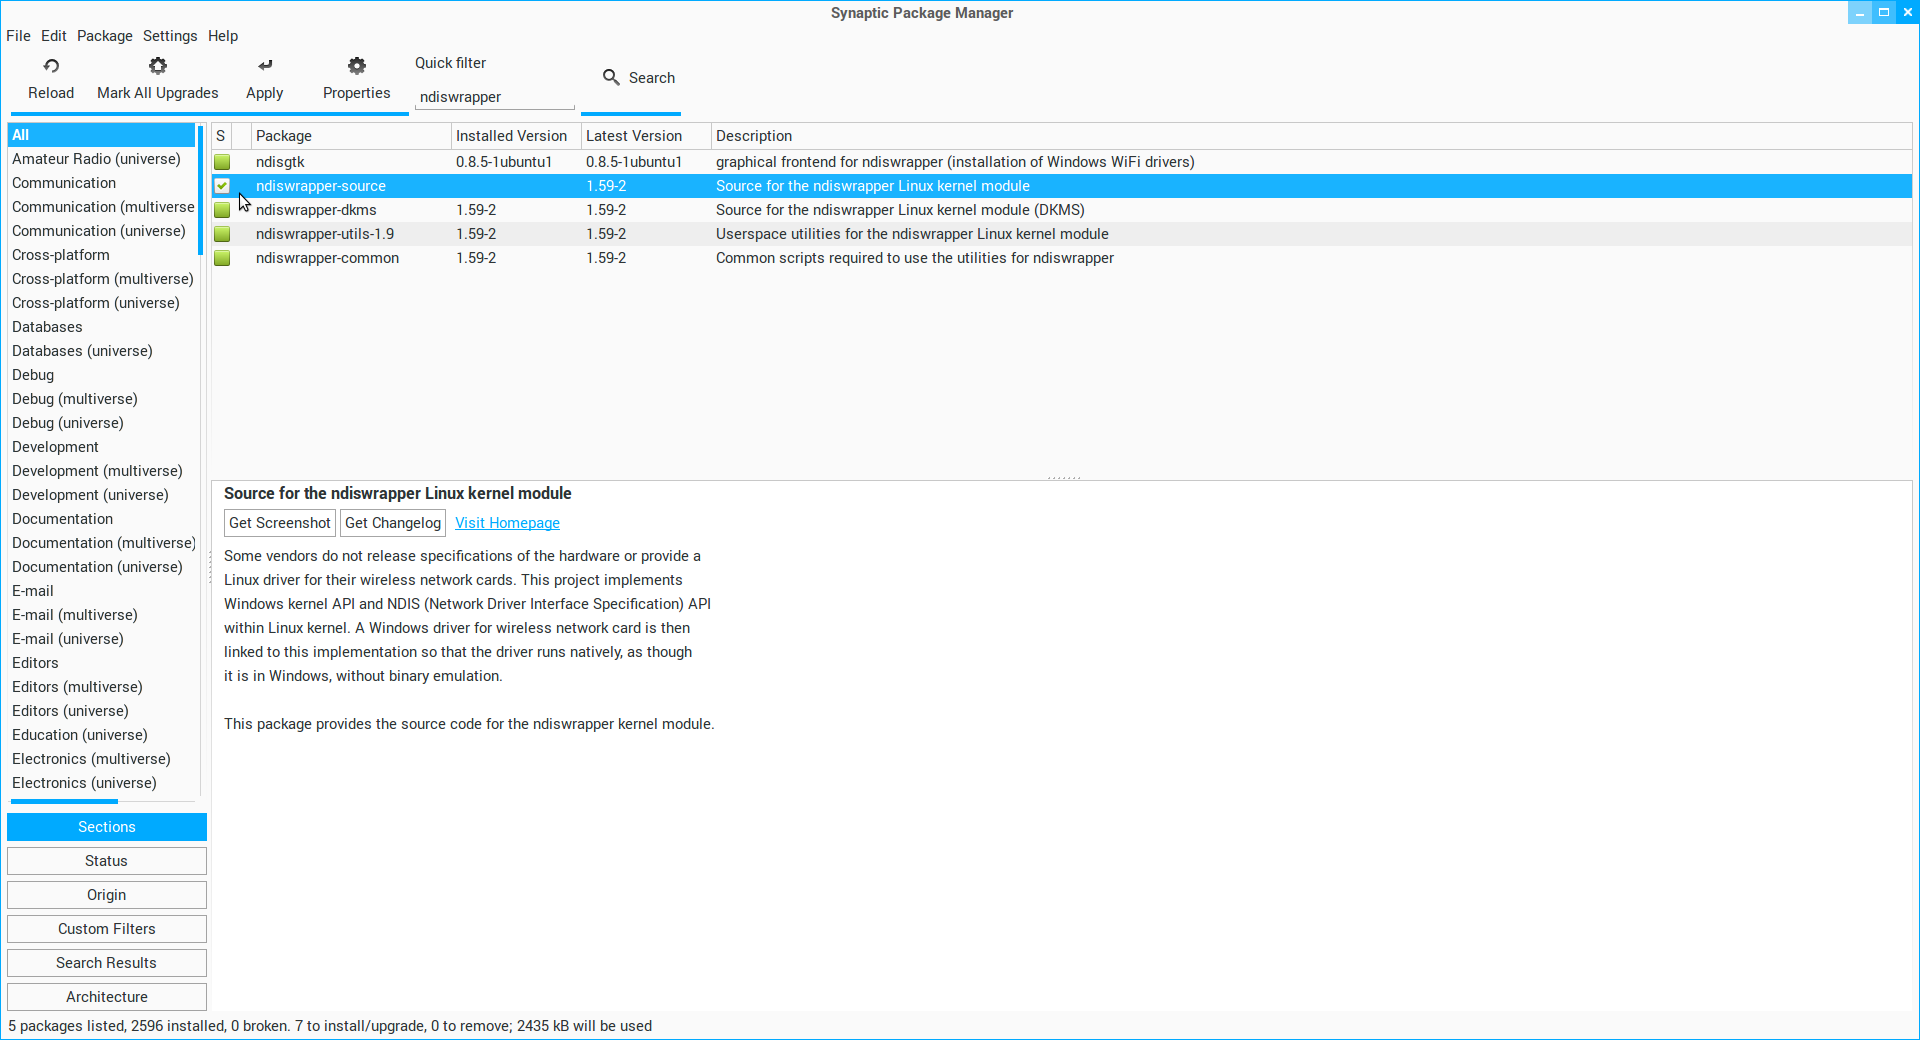
Task: Open package Properties from the toolbar
Action: [356, 78]
